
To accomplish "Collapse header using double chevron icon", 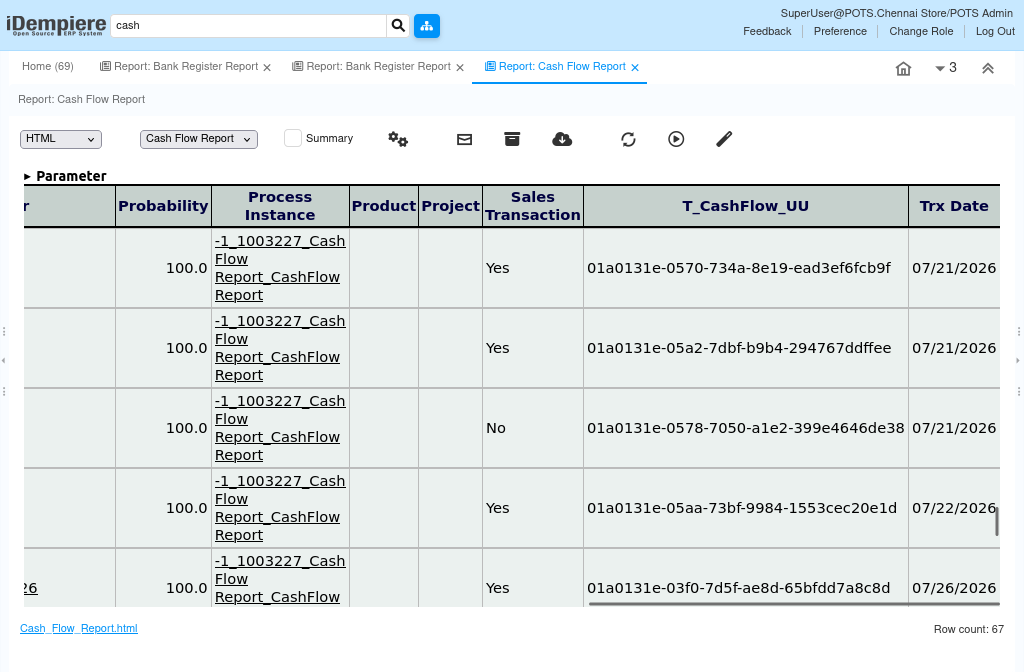I will point(987,69).
